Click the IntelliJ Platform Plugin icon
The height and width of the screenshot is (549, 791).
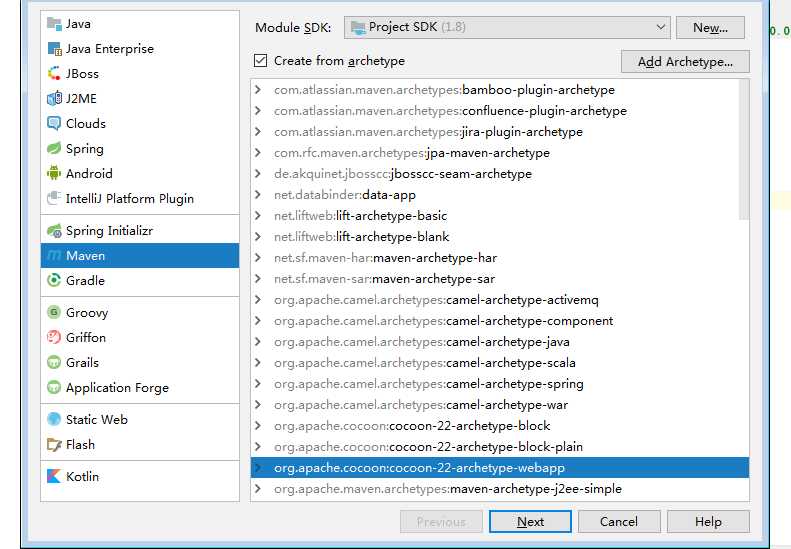(x=54, y=198)
